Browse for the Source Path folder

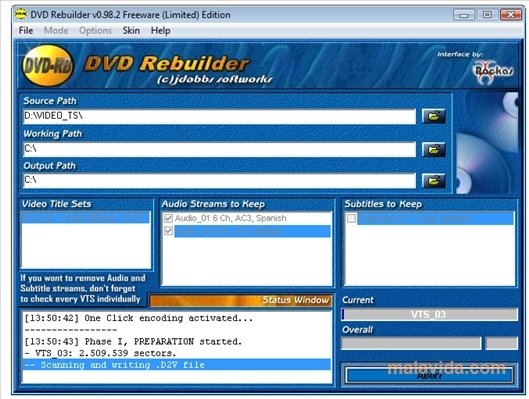click(434, 116)
